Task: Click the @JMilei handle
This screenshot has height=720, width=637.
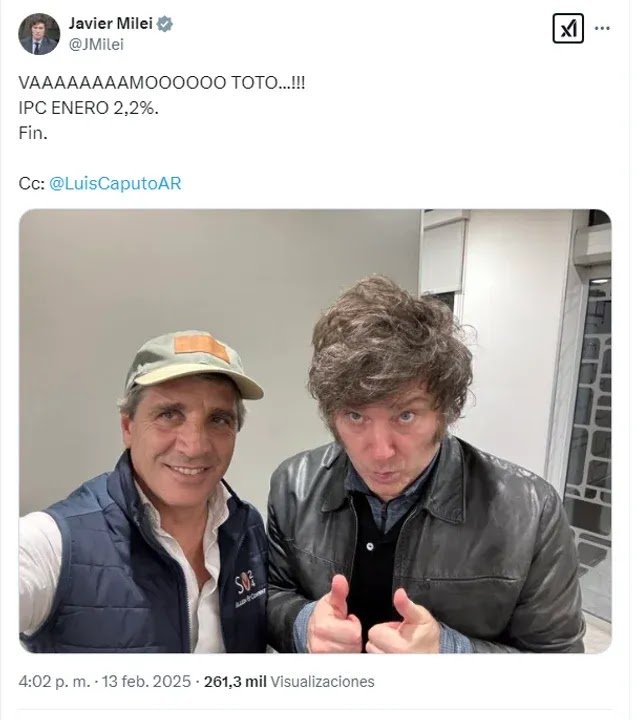Action: tap(96, 44)
